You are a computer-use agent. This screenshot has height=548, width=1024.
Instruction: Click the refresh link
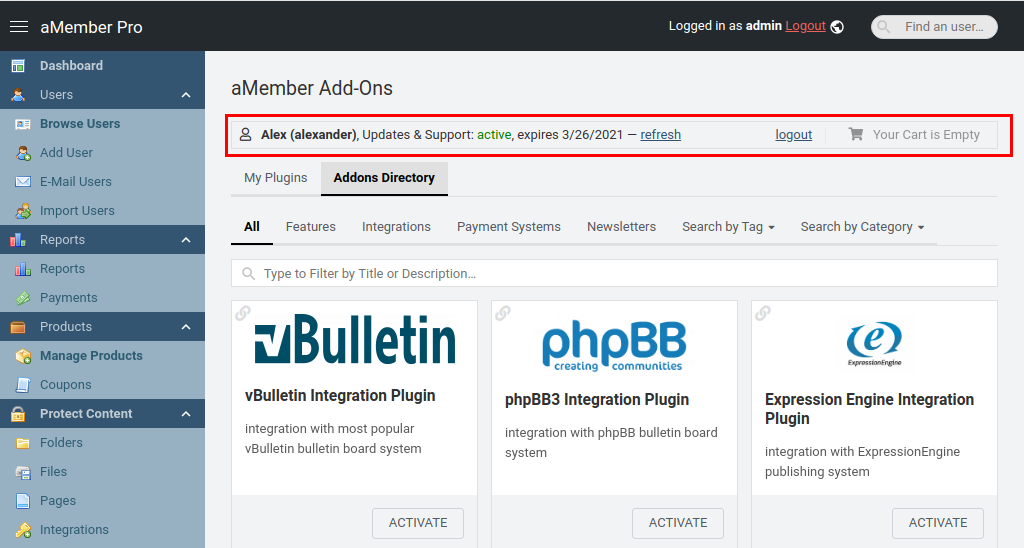click(x=660, y=134)
